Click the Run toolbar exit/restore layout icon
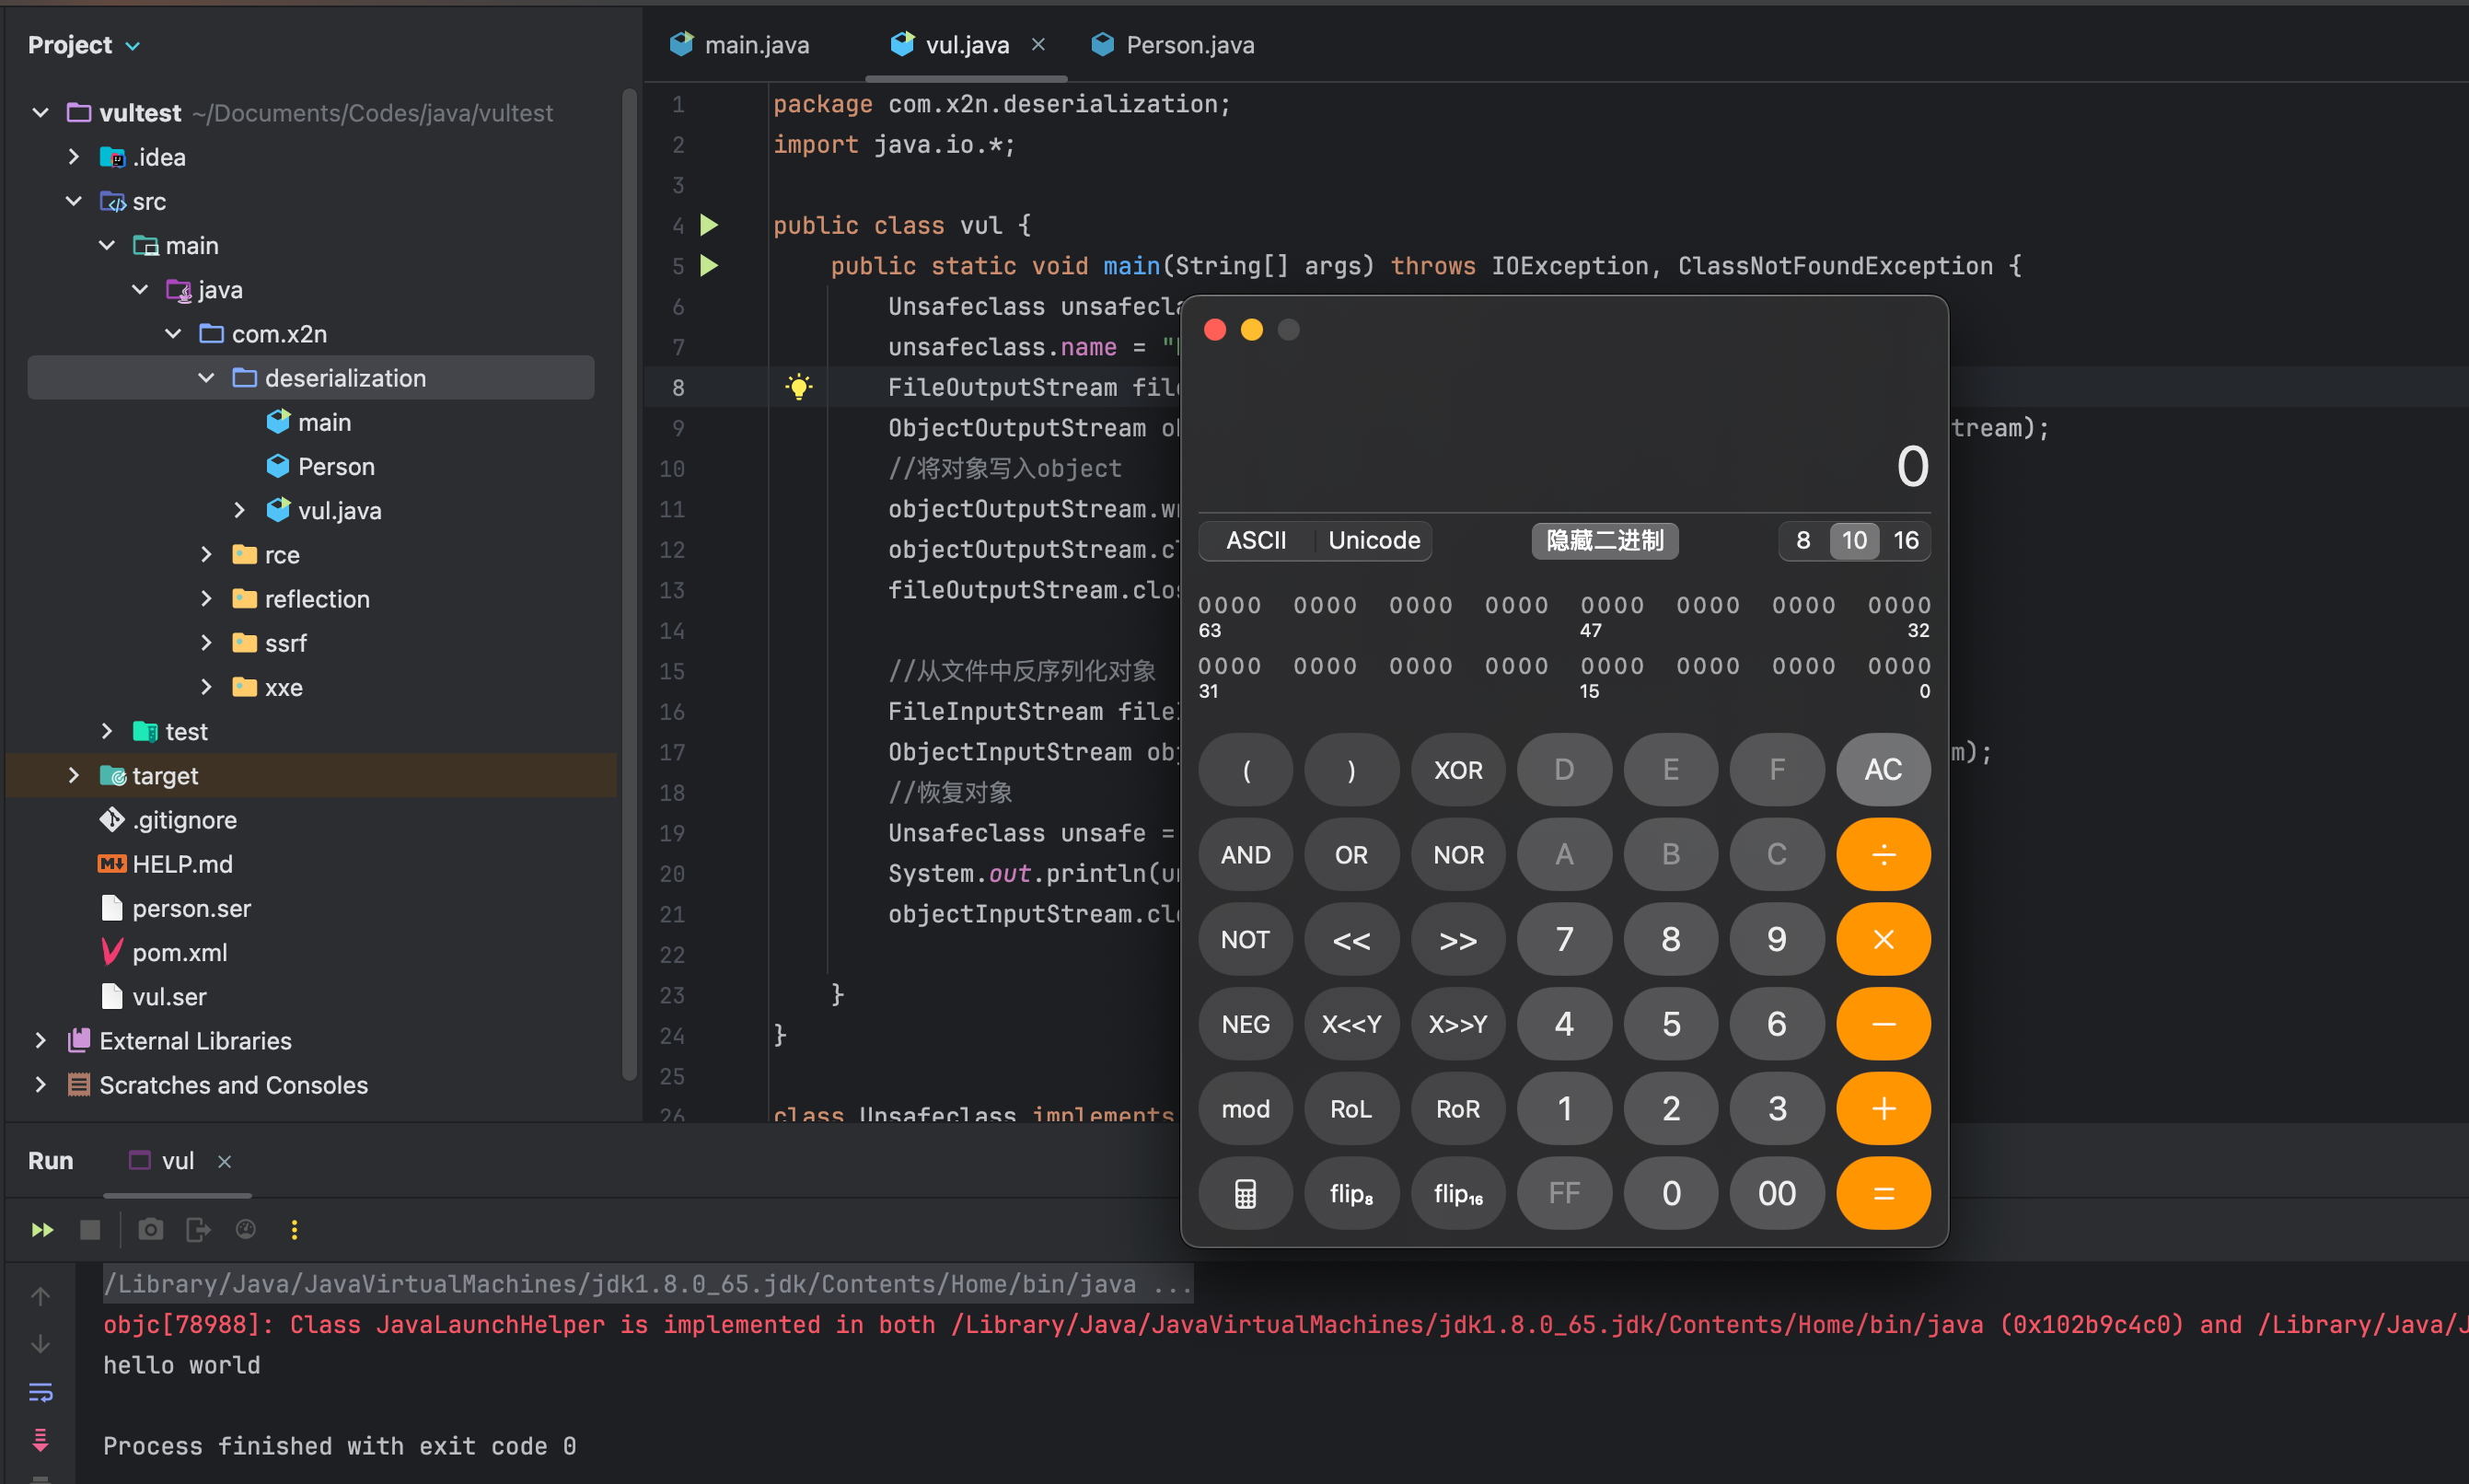Viewport: 2469px width, 1484px height. tap(198, 1229)
